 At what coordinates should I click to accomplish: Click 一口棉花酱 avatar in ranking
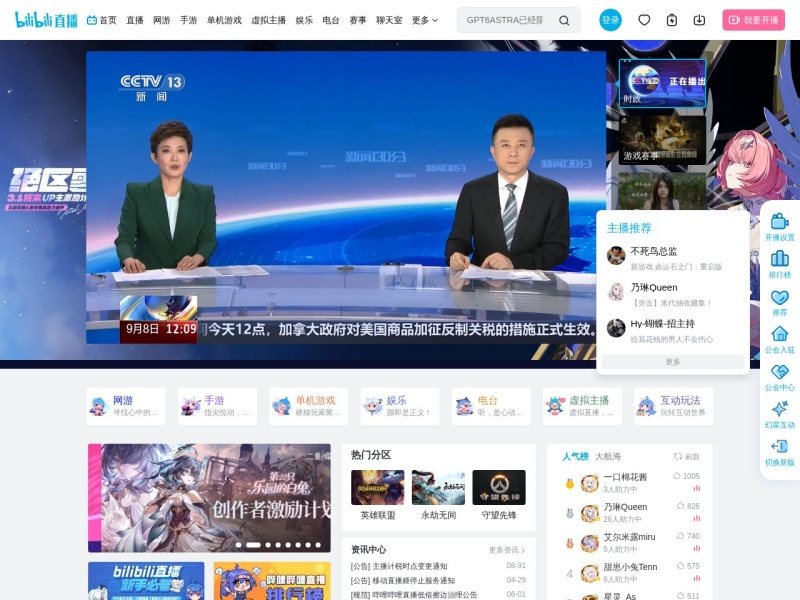click(x=590, y=483)
